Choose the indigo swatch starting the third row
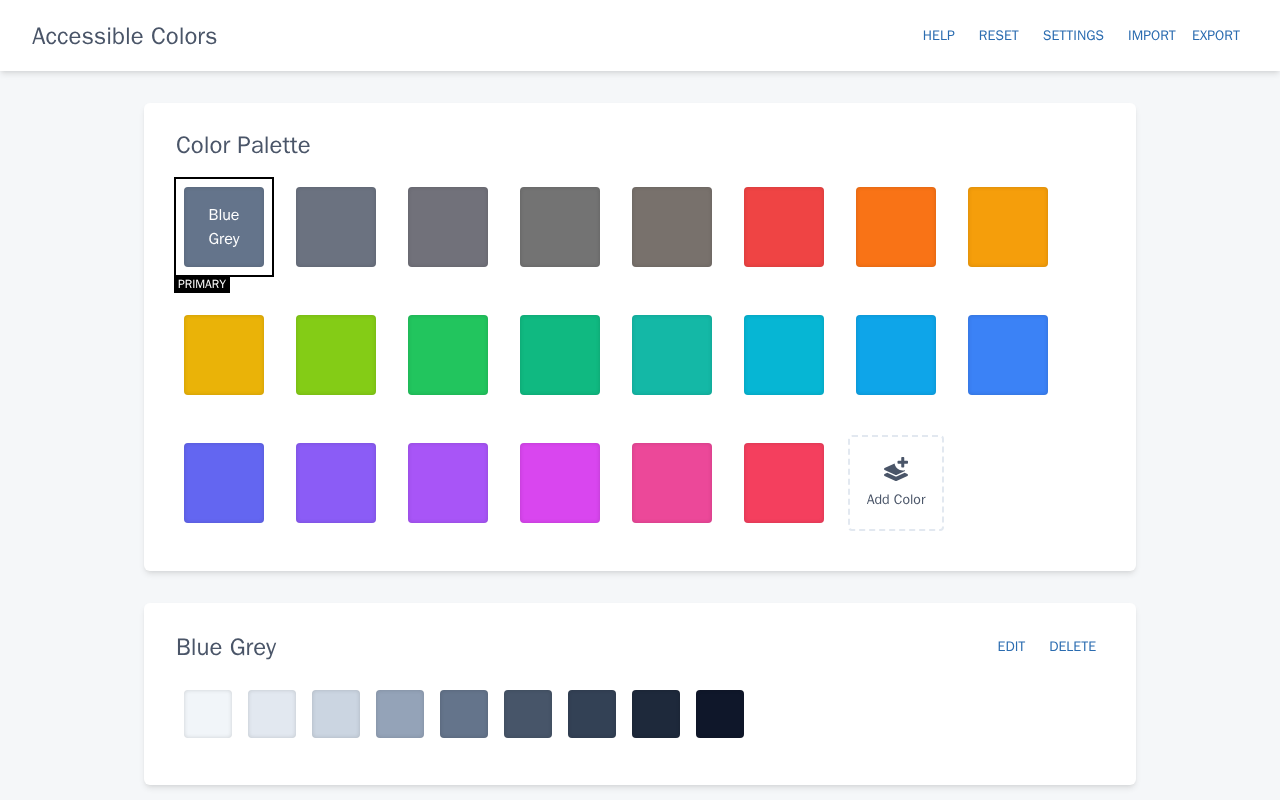This screenshot has height=800, width=1280. click(224, 483)
